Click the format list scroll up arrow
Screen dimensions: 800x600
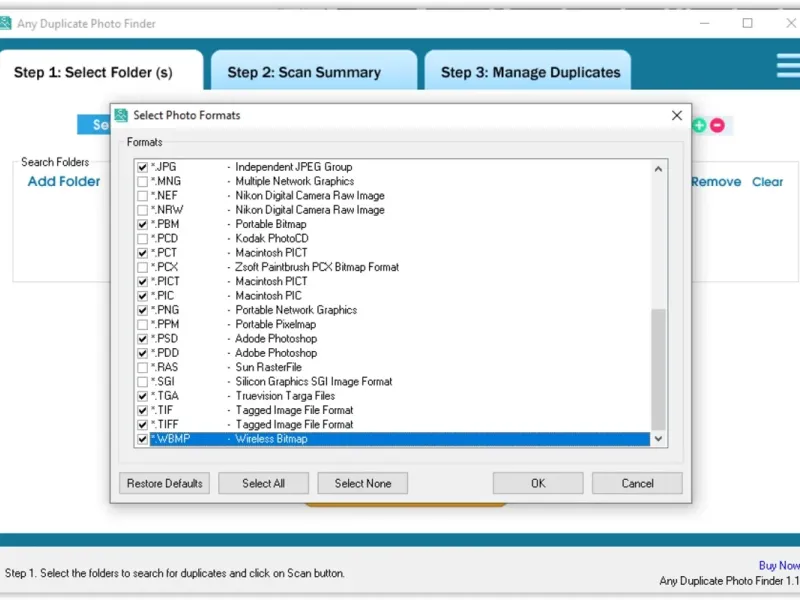658,169
